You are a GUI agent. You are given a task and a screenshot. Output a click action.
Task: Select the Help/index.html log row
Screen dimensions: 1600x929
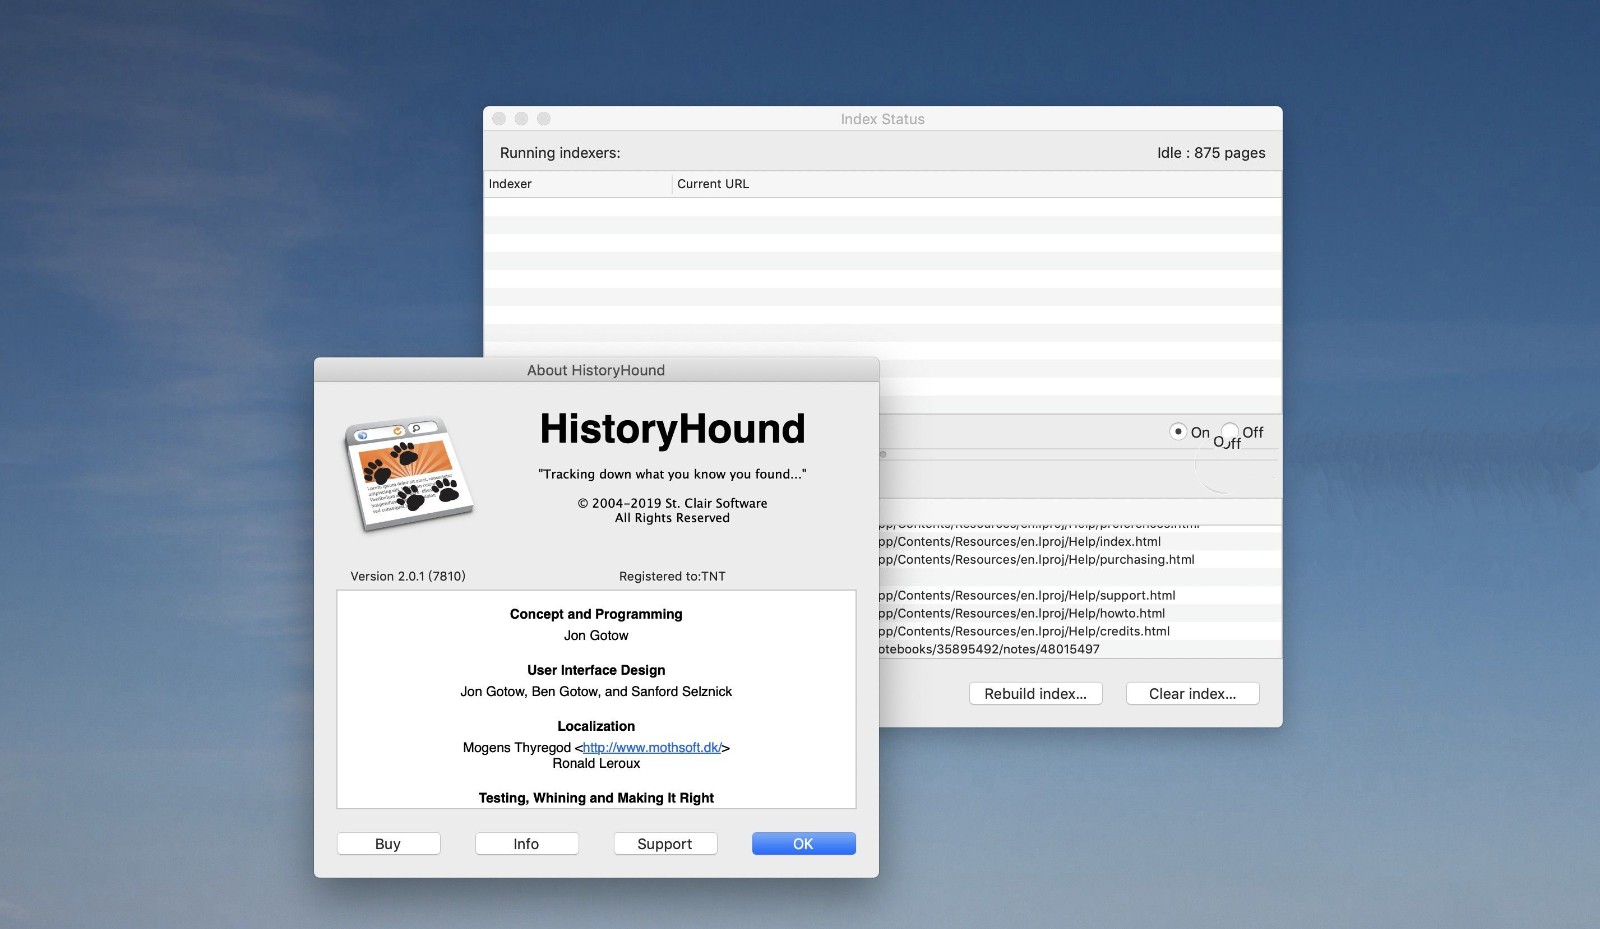(x=1080, y=541)
